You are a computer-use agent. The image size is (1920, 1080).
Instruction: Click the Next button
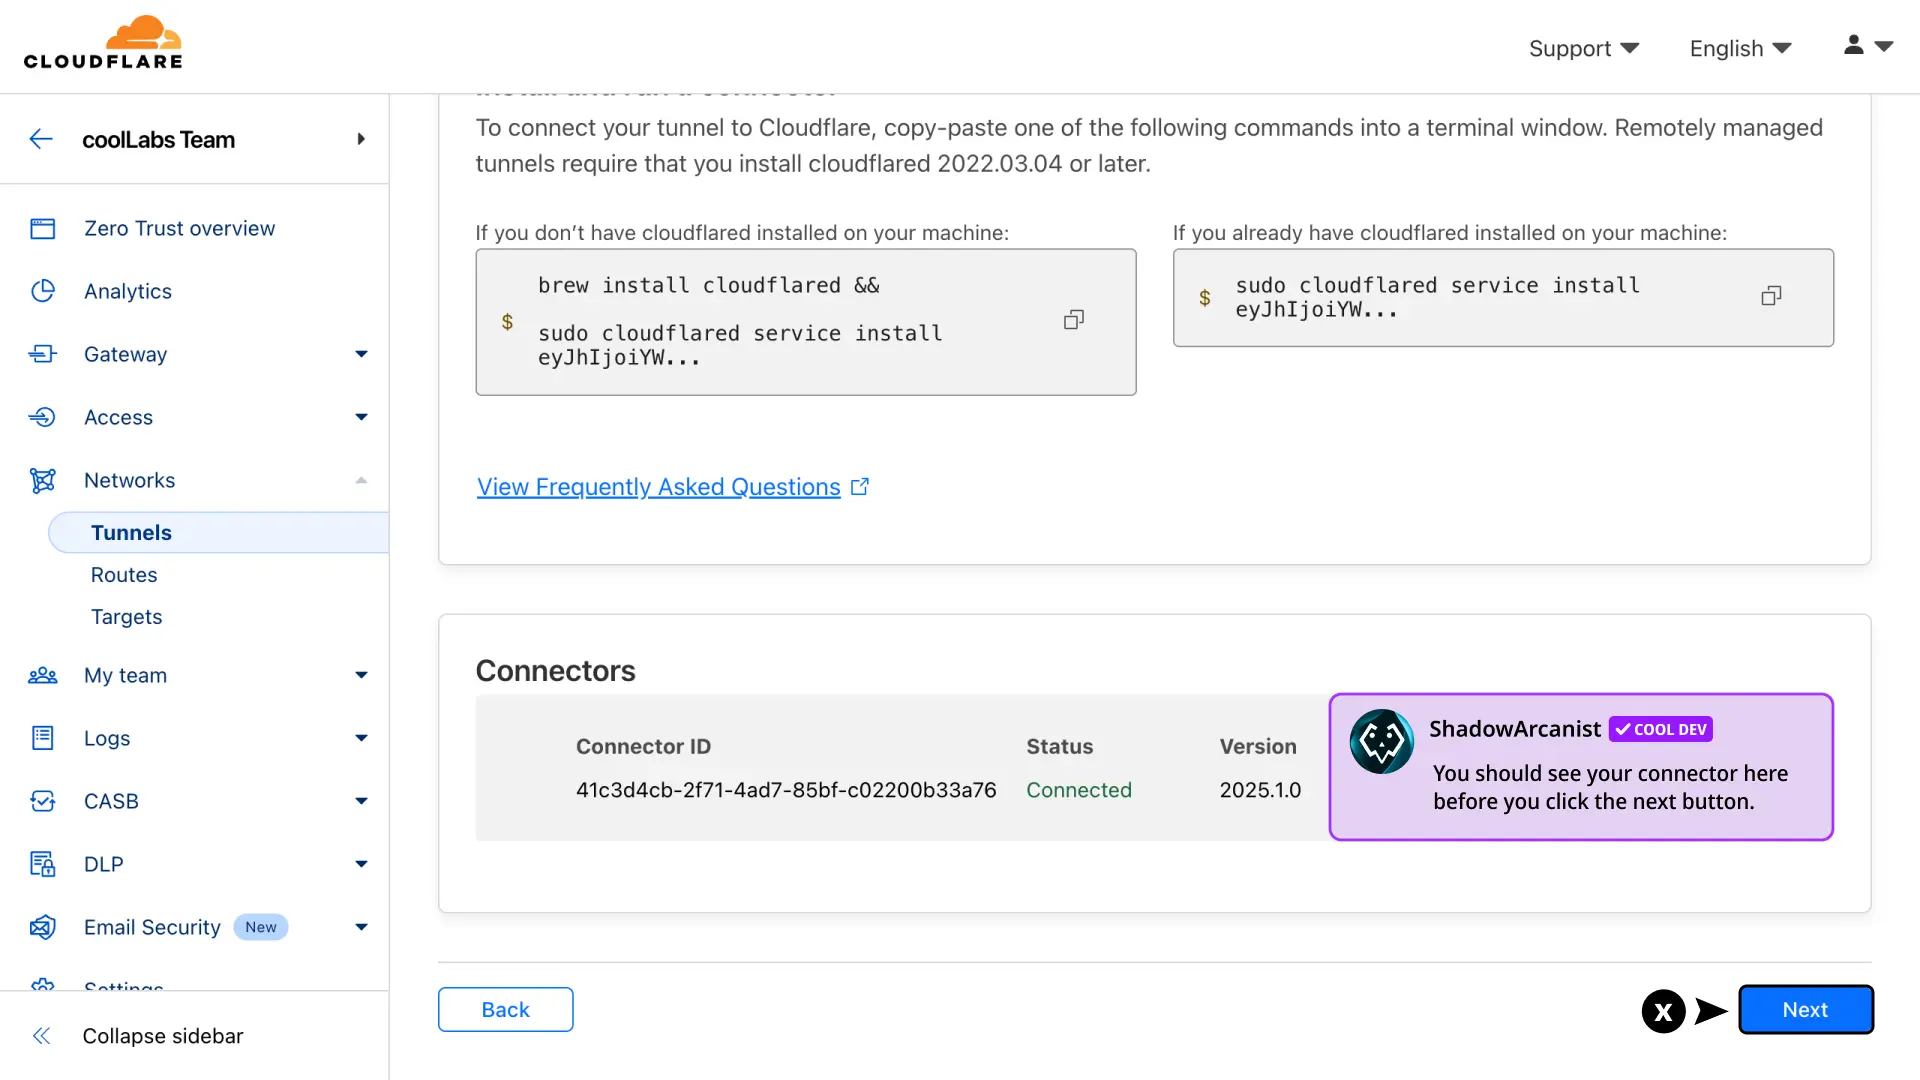click(1805, 1010)
